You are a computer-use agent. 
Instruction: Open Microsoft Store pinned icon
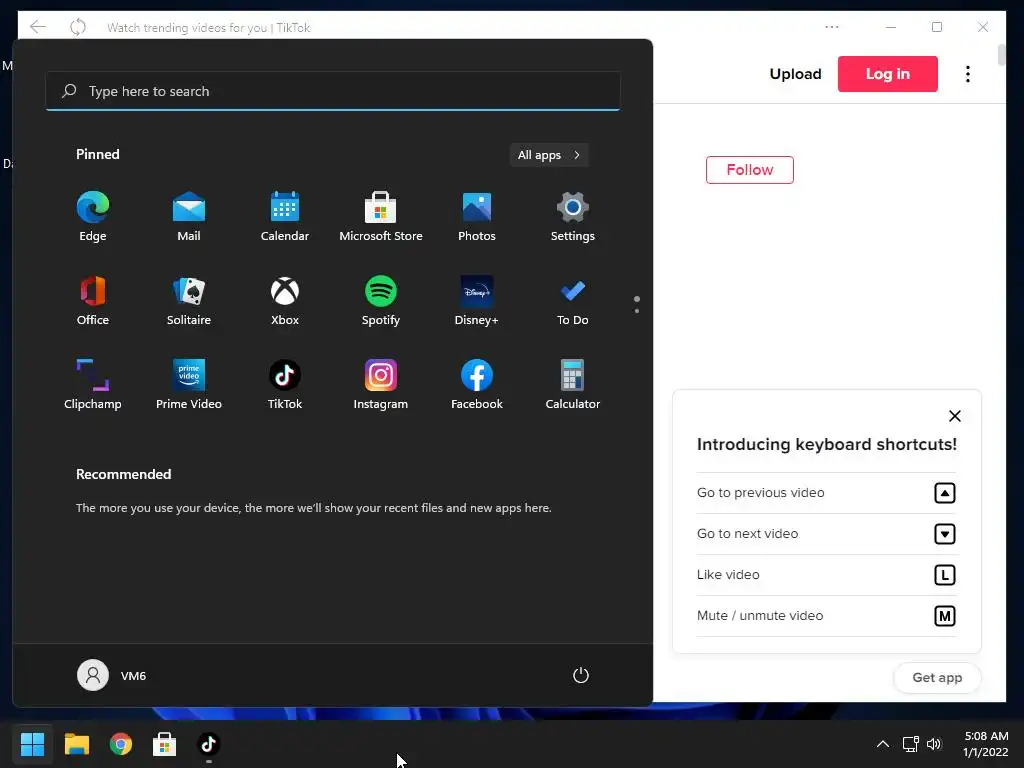[381, 217]
